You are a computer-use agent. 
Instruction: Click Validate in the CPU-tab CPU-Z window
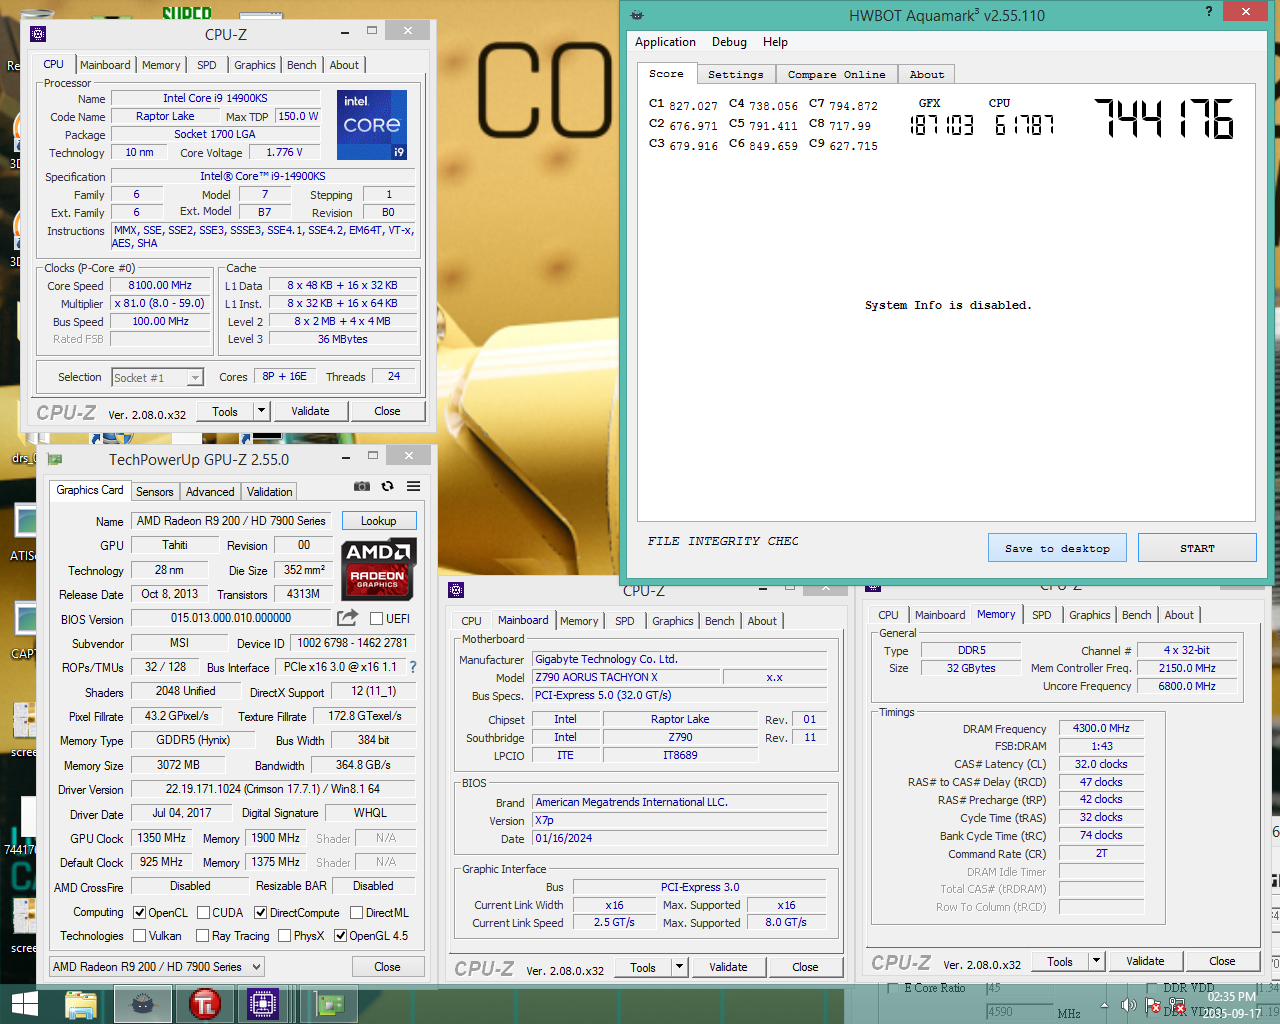coord(310,411)
